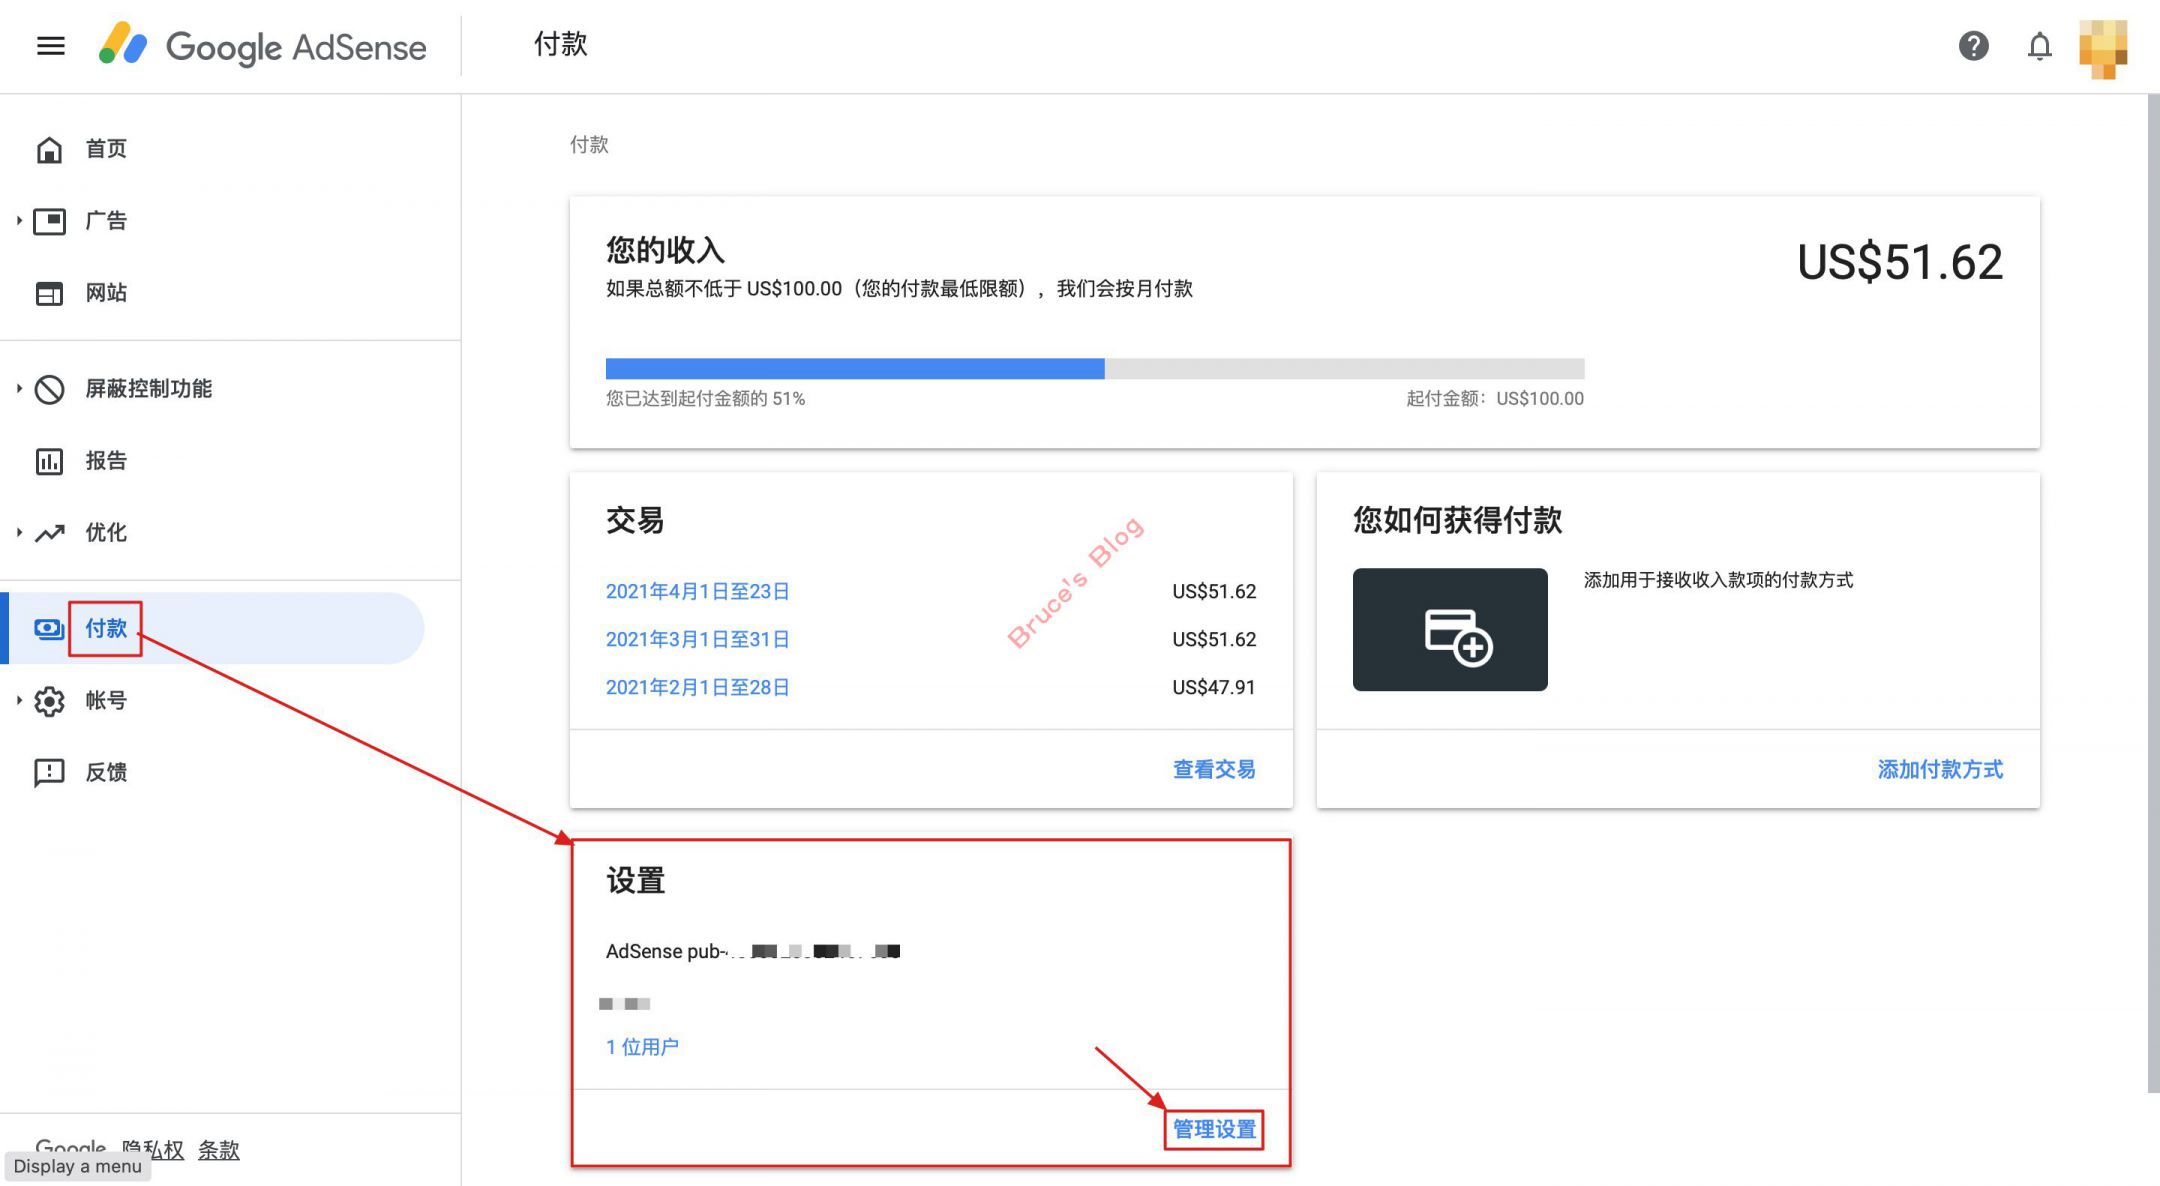2160x1186 pixels.
Task: Click the Google AdSense logo
Action: 263,46
